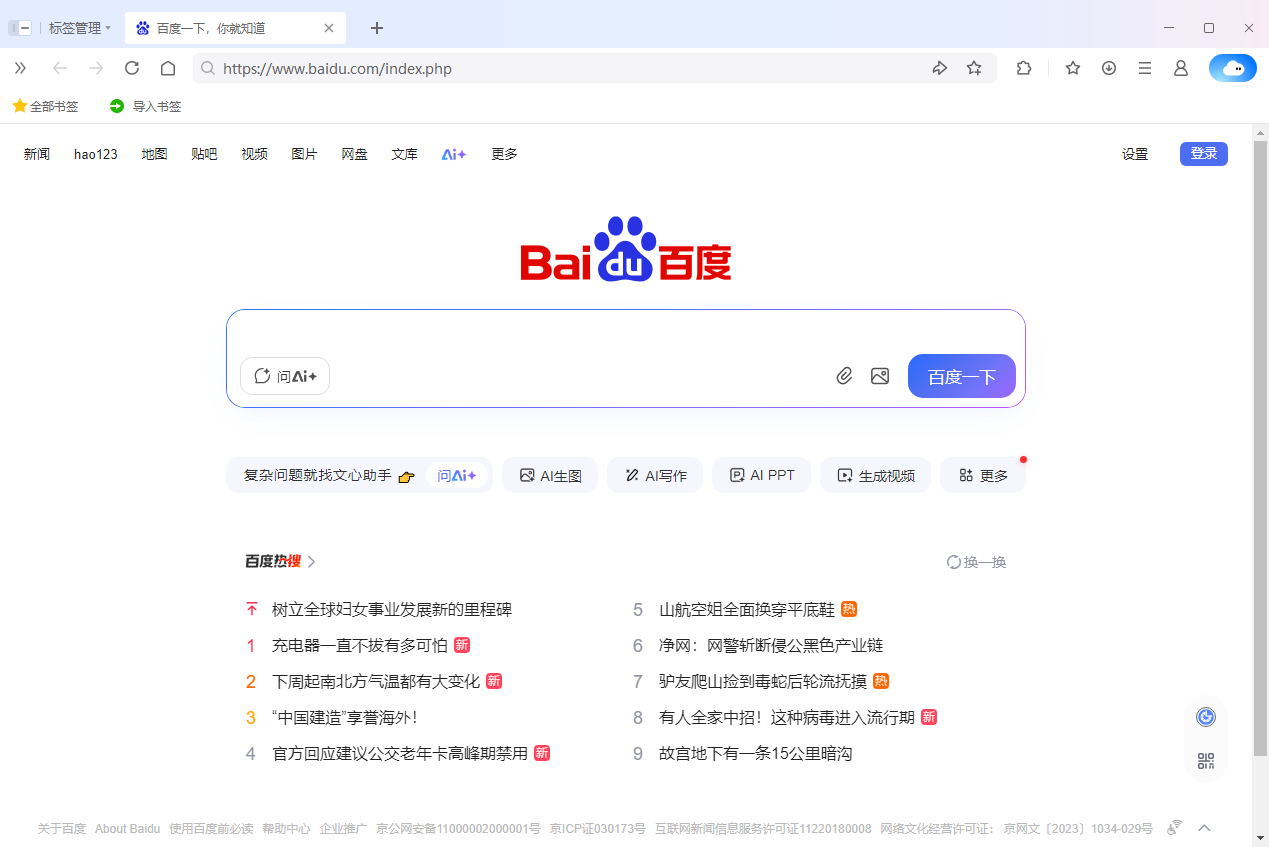This screenshot has width=1269, height=847.
Task: Toggle the sidebar panel icon at top left
Action: coord(20,28)
